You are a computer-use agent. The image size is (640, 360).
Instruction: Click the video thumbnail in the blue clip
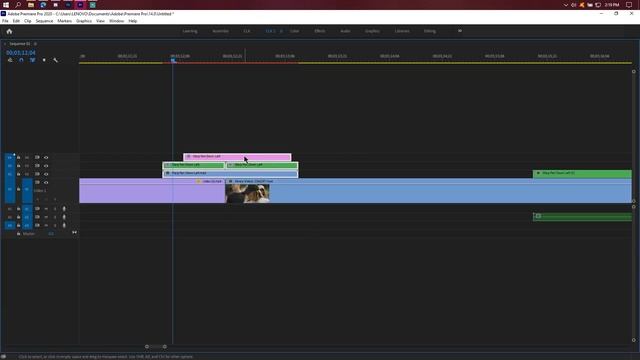coord(247,193)
